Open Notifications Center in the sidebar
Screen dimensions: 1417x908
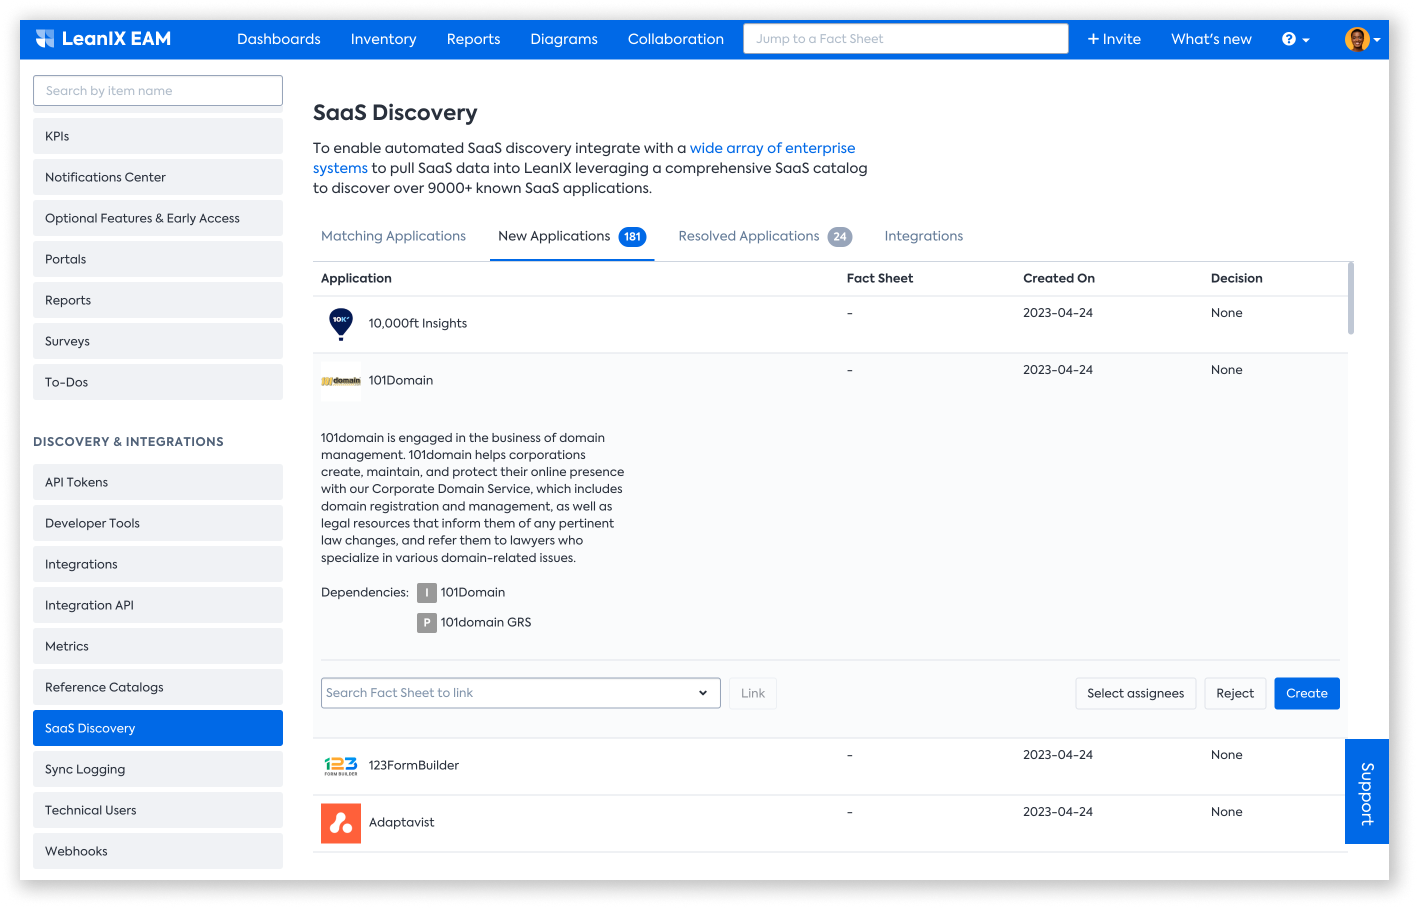pos(158,177)
